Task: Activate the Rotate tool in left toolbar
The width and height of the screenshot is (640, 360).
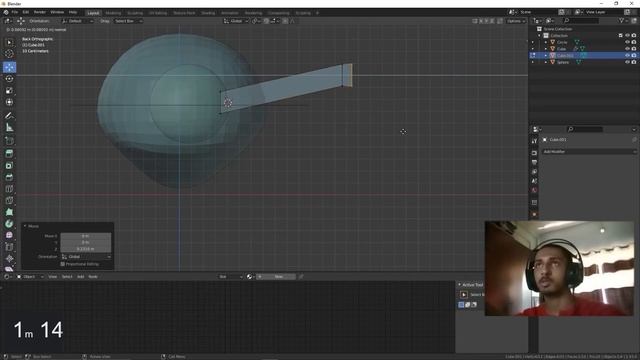Action: (x=9, y=79)
